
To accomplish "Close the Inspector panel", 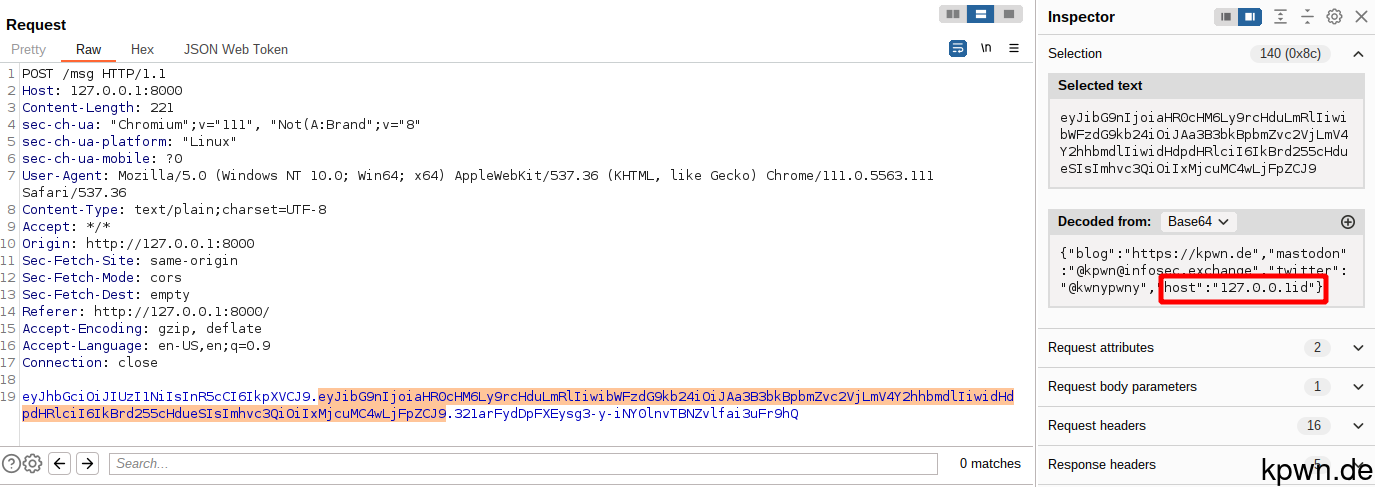I will tap(1360, 17).
